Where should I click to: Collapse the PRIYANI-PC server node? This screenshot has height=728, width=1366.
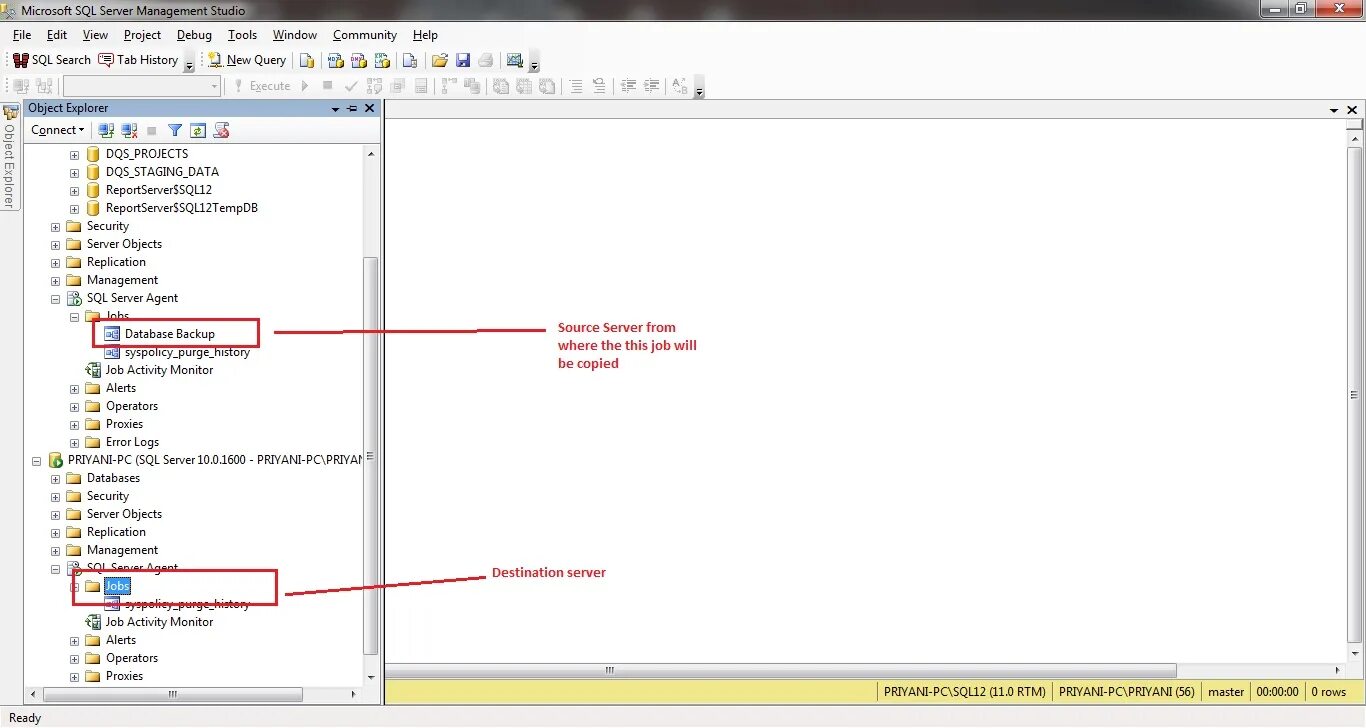pyautogui.click(x=36, y=461)
